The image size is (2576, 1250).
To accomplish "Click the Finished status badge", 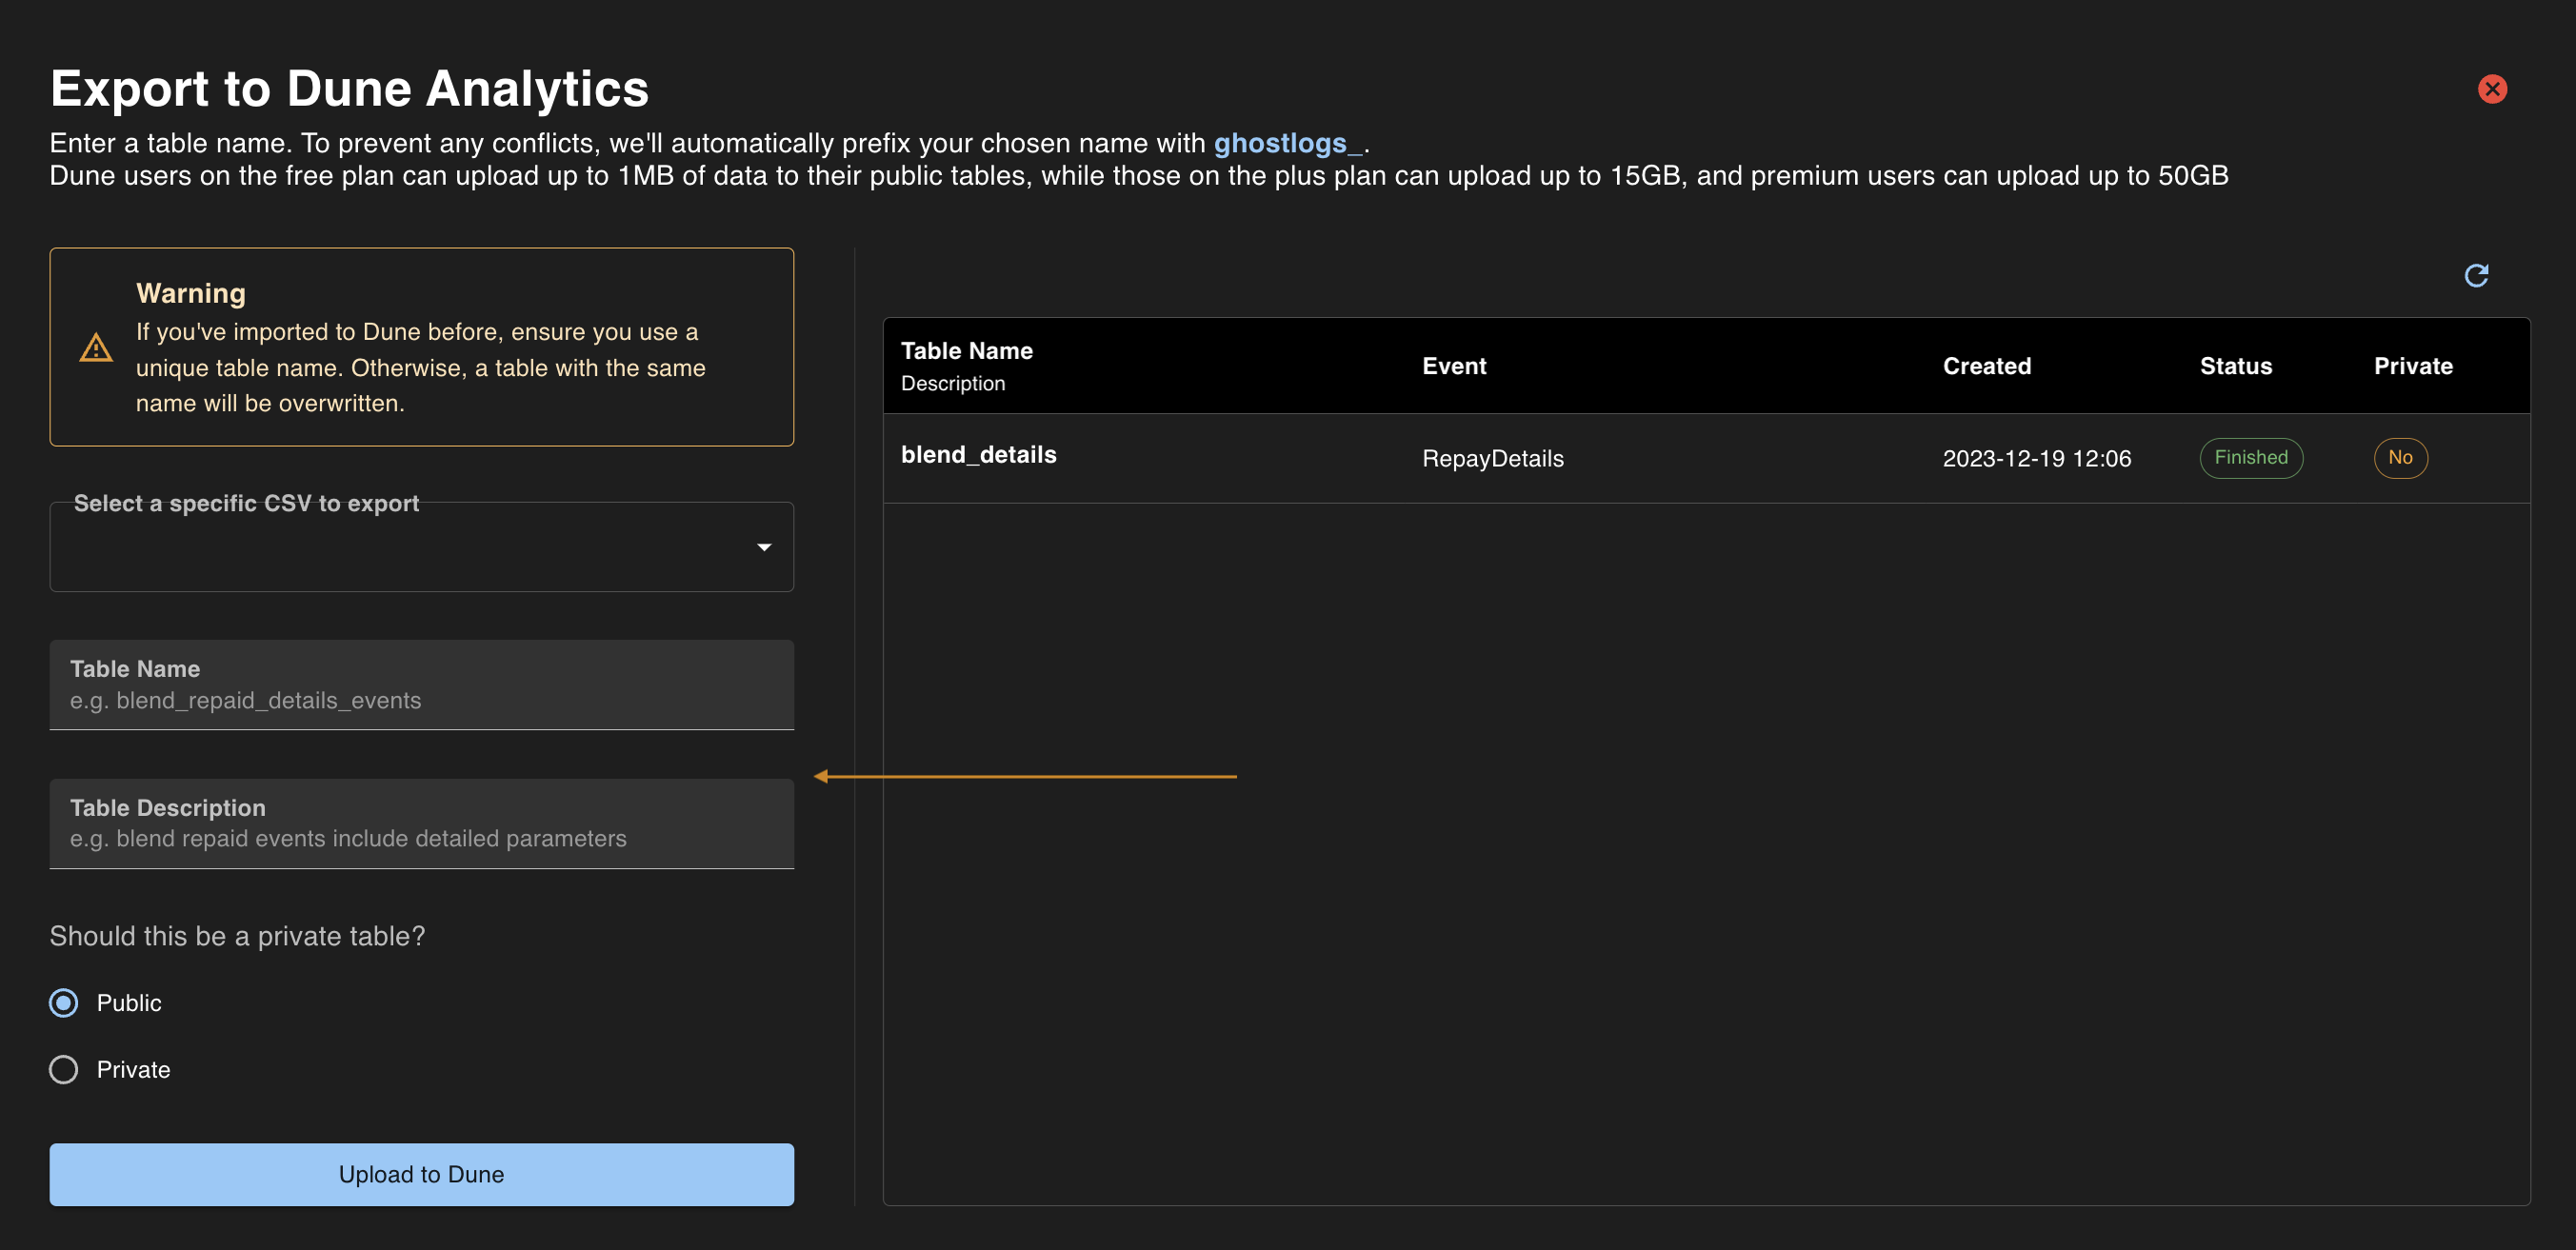I will point(2250,458).
